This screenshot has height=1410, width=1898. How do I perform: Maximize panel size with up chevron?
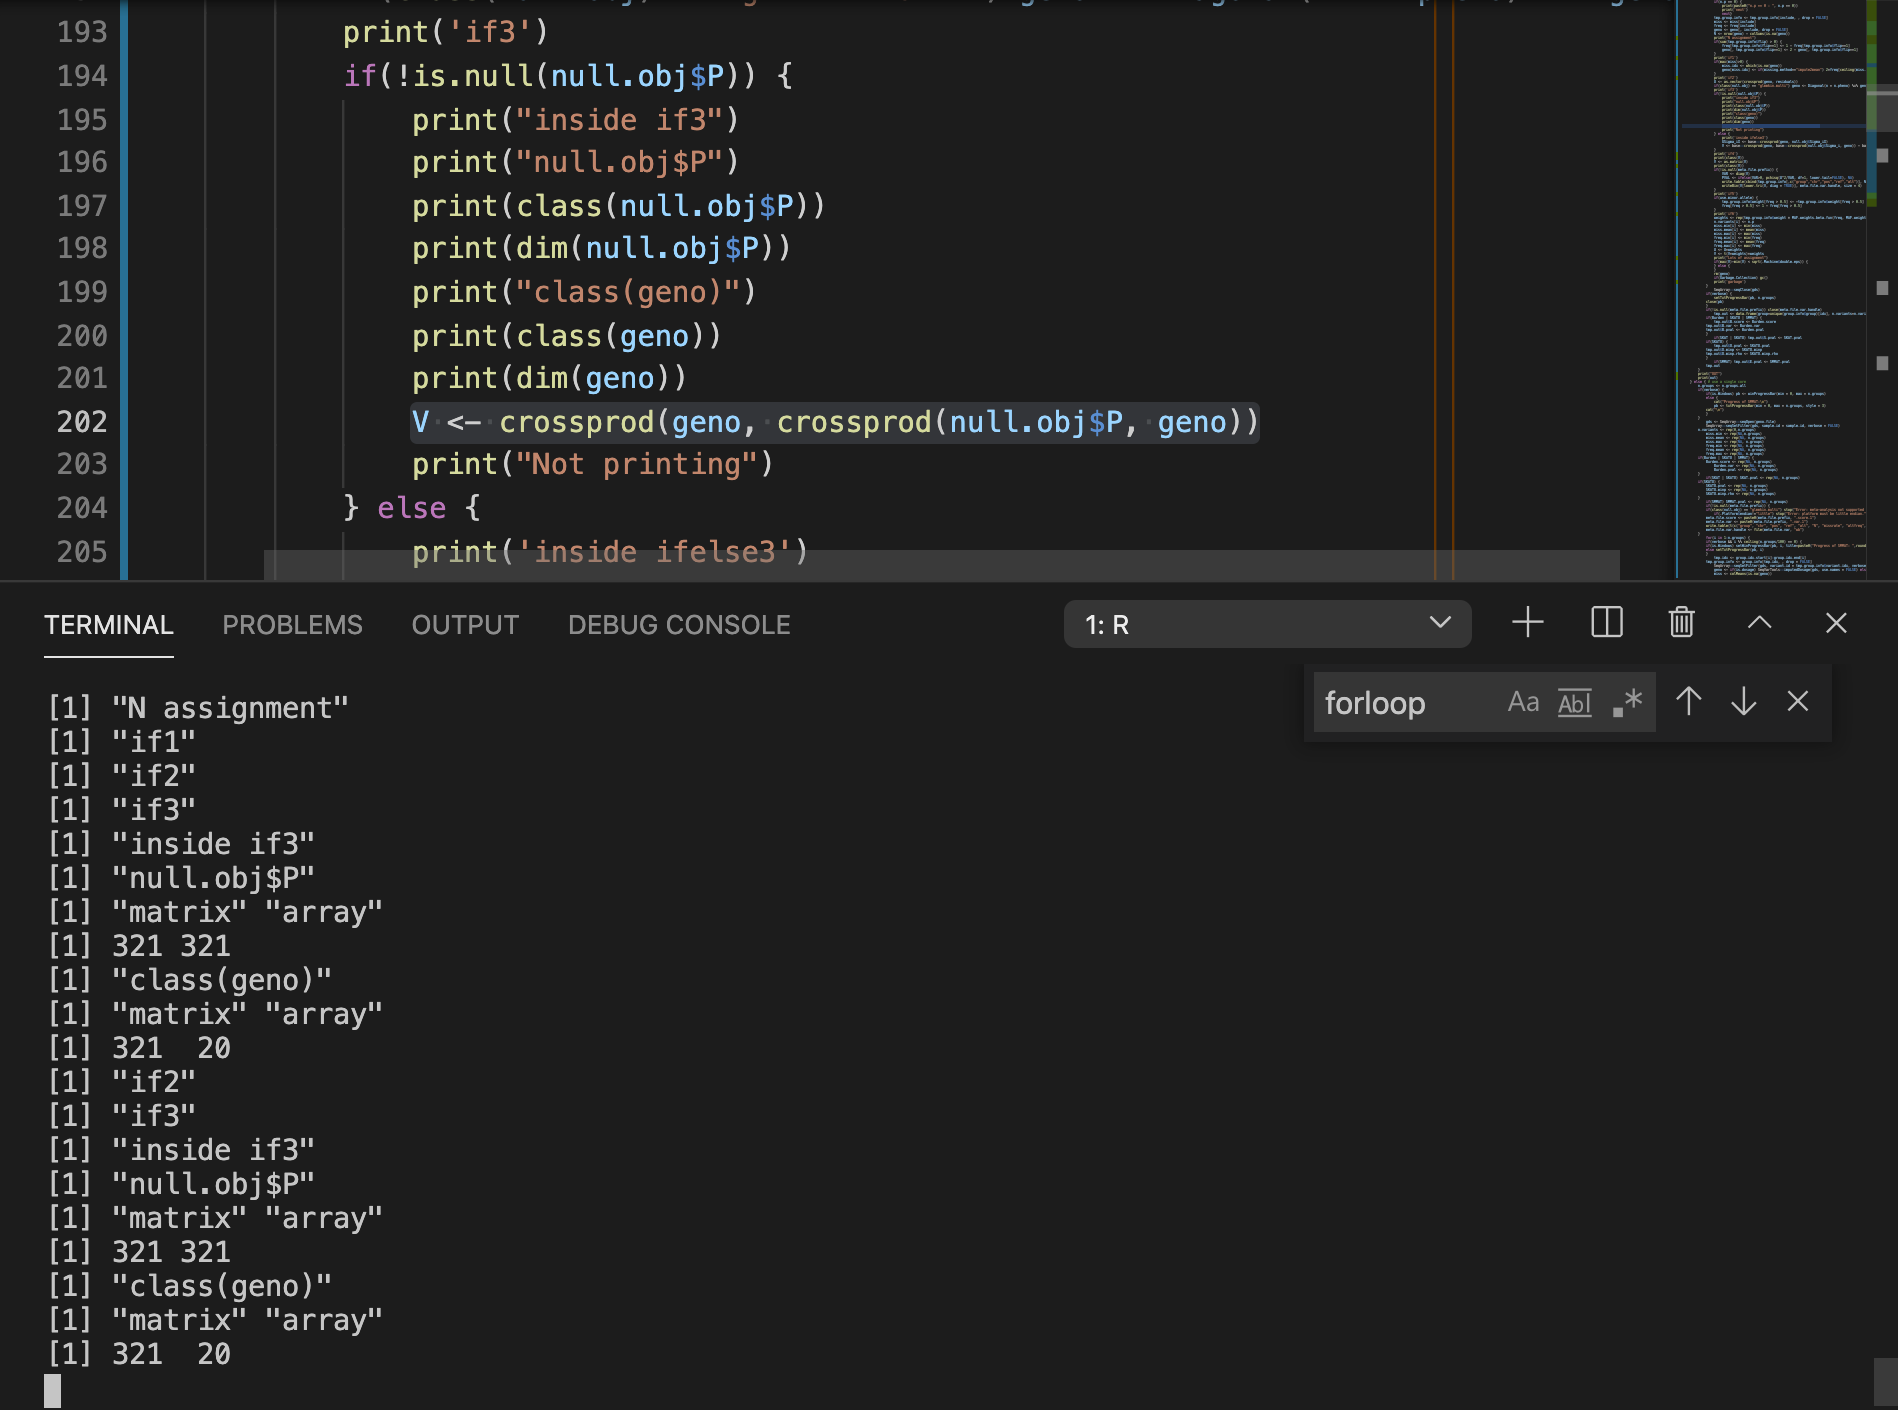[1759, 623]
